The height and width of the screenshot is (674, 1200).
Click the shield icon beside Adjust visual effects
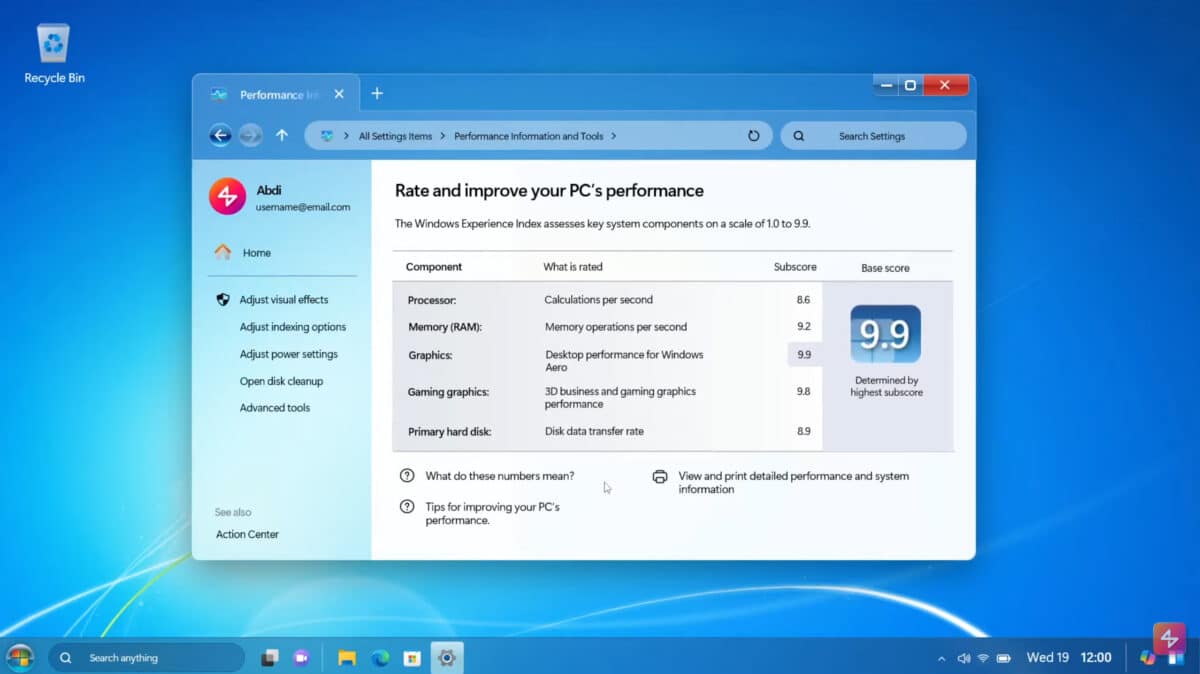coord(224,299)
